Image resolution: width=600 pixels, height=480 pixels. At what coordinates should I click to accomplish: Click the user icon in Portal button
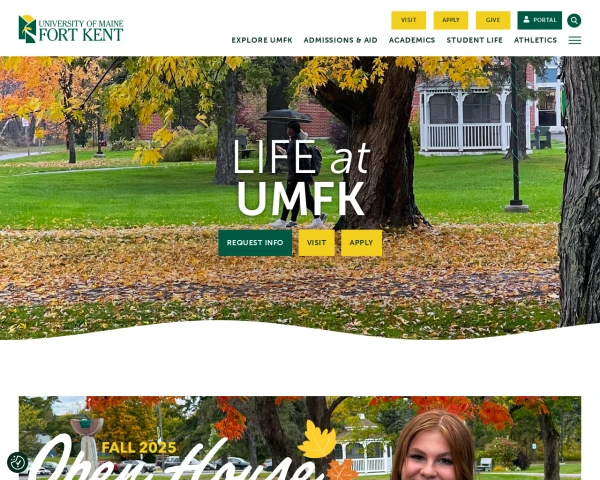tap(527, 20)
